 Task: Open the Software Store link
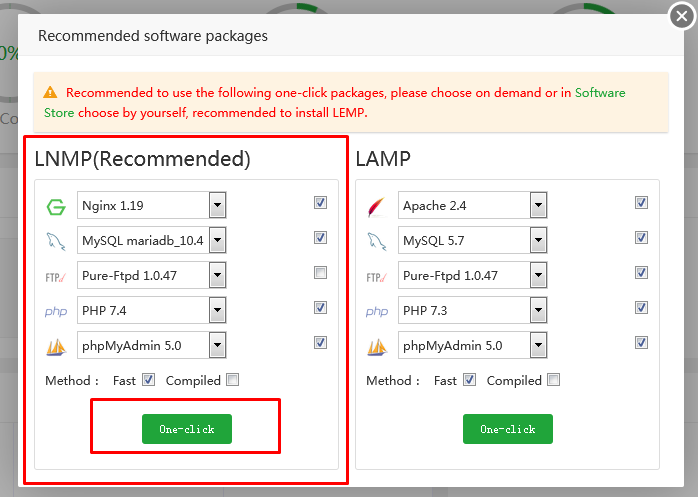coord(600,93)
